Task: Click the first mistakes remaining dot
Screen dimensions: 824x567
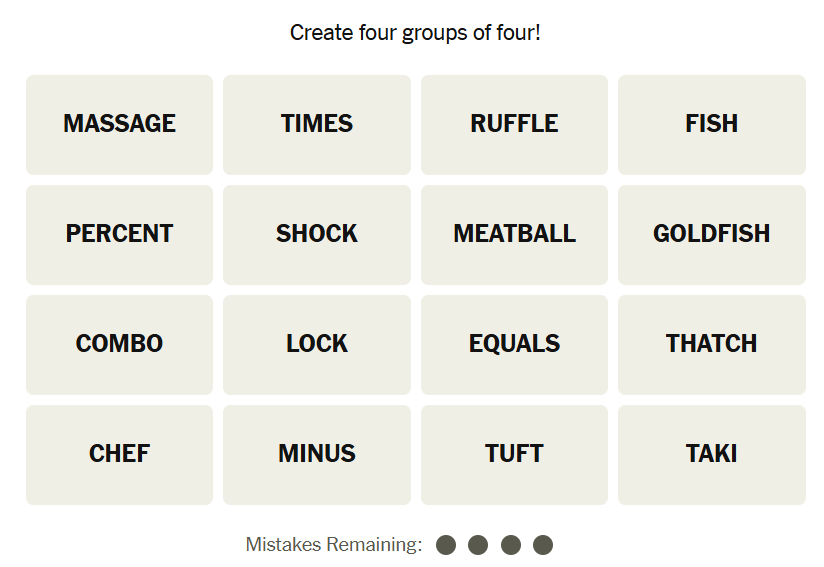Action: pyautogui.click(x=446, y=545)
